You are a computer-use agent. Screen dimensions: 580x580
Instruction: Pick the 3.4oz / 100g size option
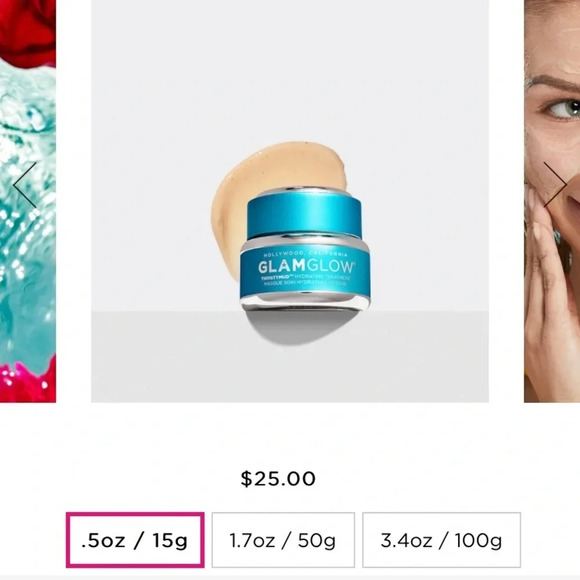pyautogui.click(x=441, y=540)
